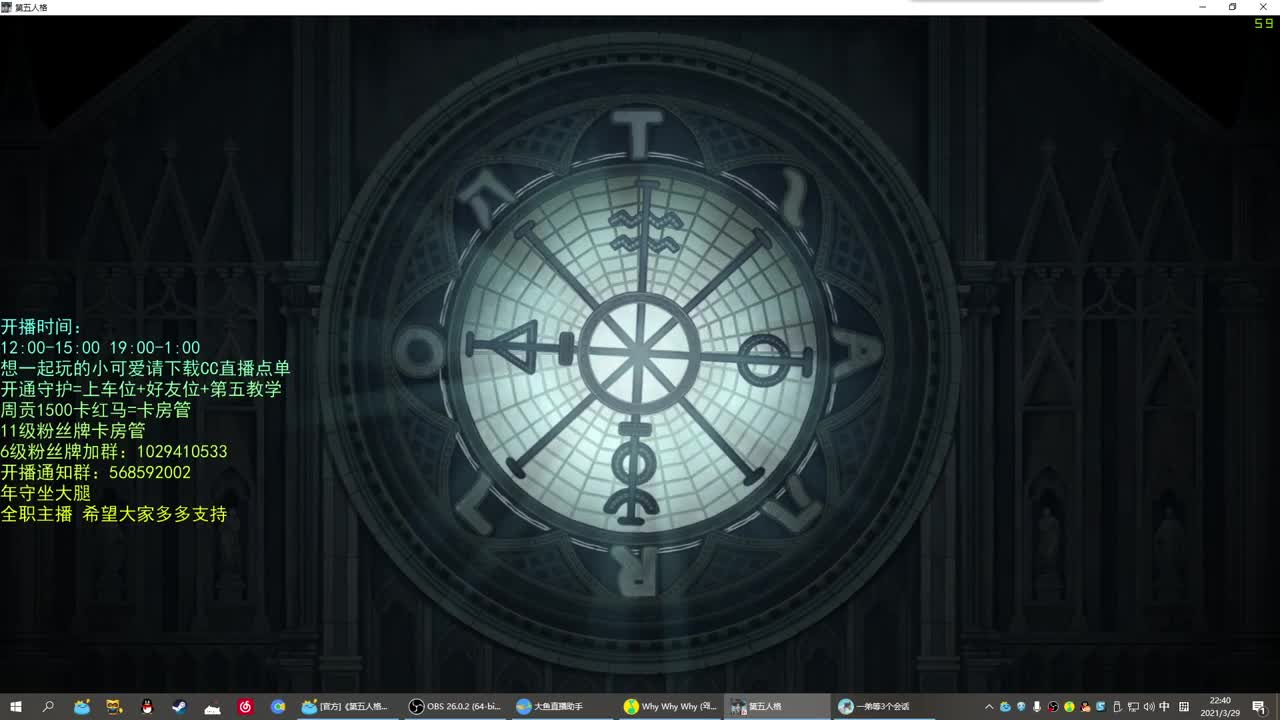Screen dimensions: 1280x720
Task: Switch to 大鱼直播助手 taskbar window
Action: coord(563,707)
